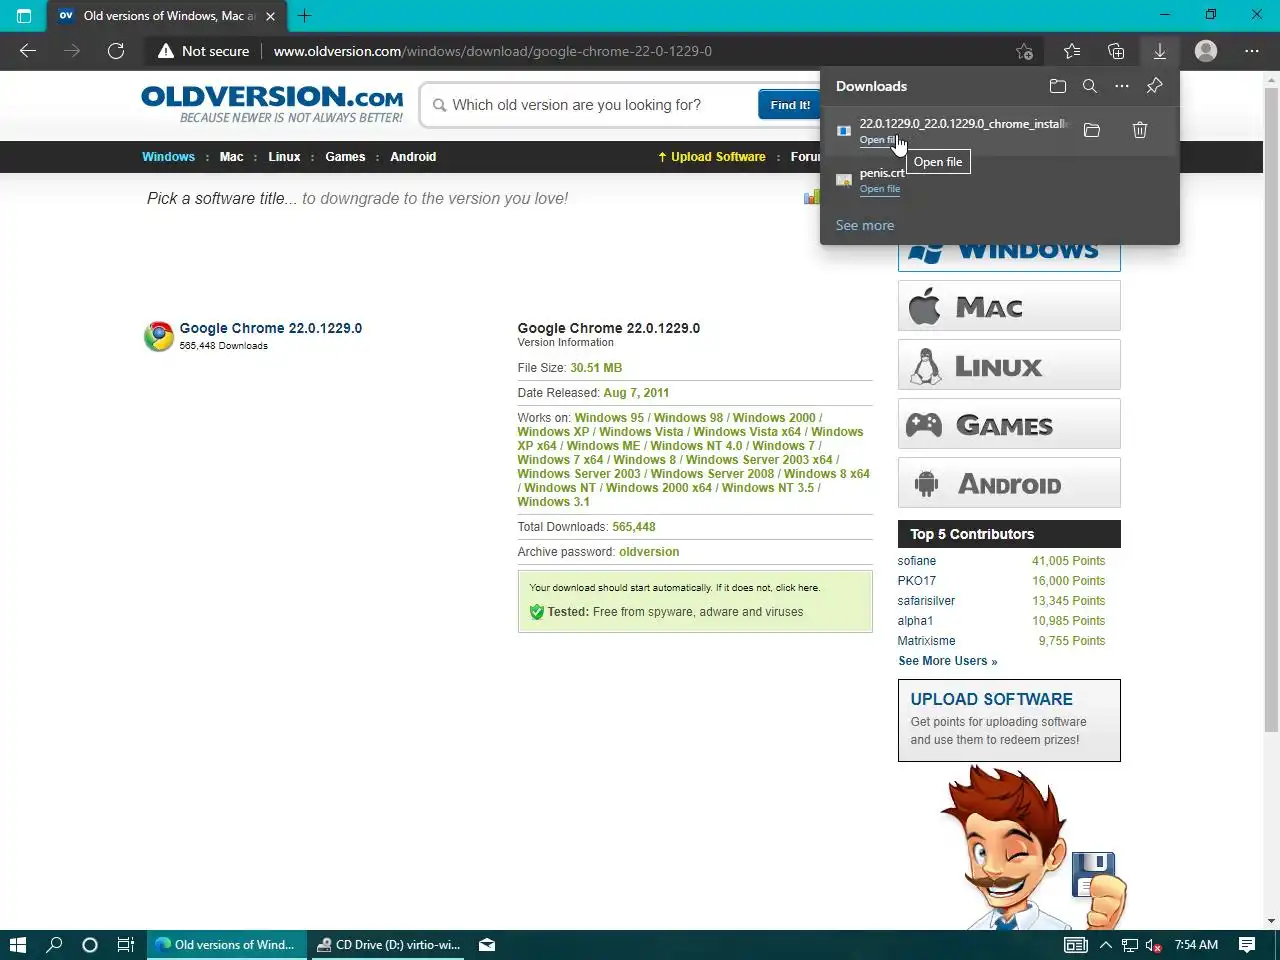Click the green tested shield icon
The width and height of the screenshot is (1280, 960).
click(x=536, y=612)
